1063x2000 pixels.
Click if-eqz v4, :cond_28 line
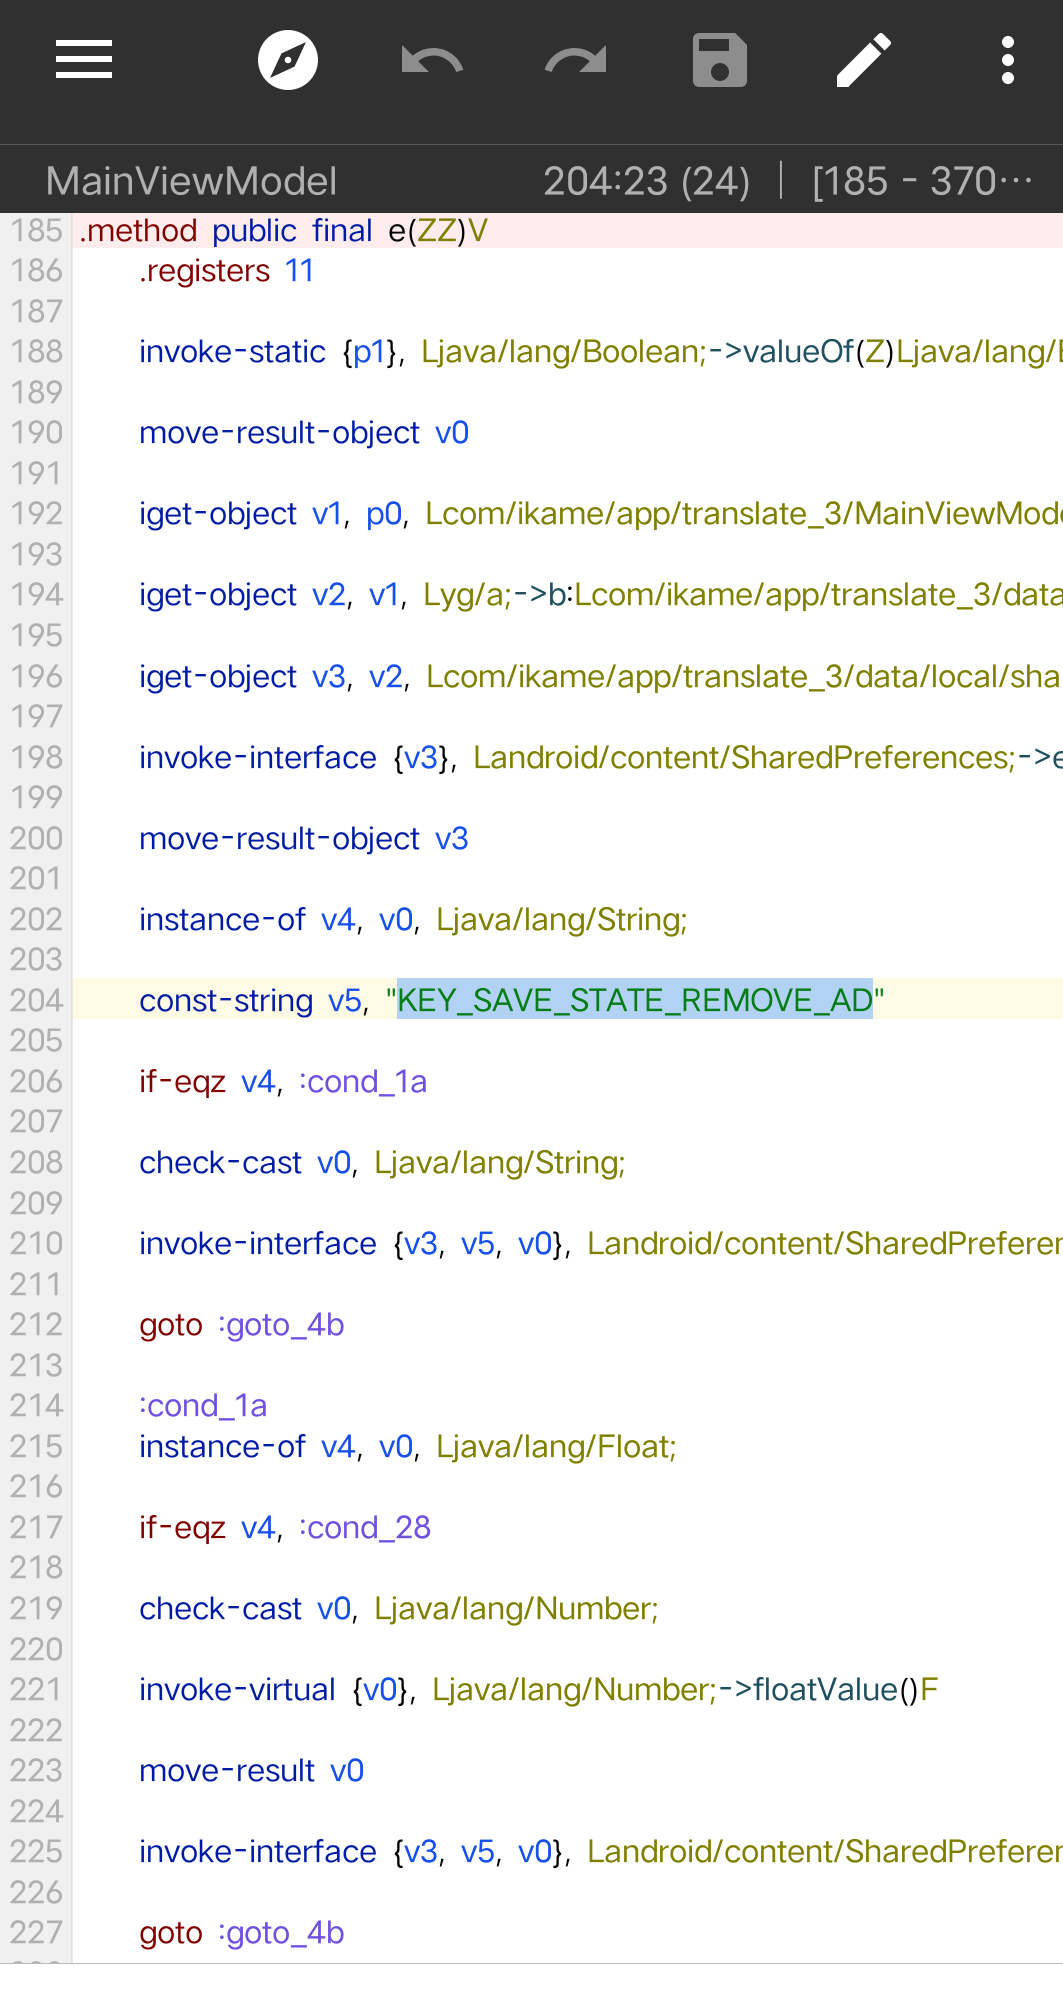285,1528
